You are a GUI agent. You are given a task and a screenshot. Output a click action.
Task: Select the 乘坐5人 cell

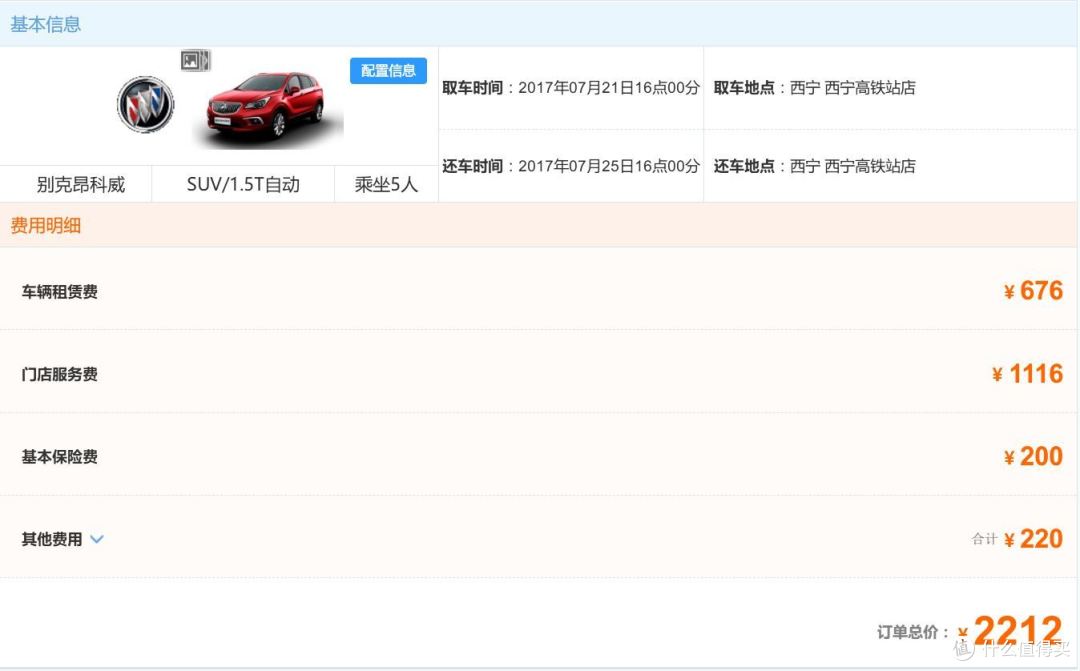tap(386, 185)
